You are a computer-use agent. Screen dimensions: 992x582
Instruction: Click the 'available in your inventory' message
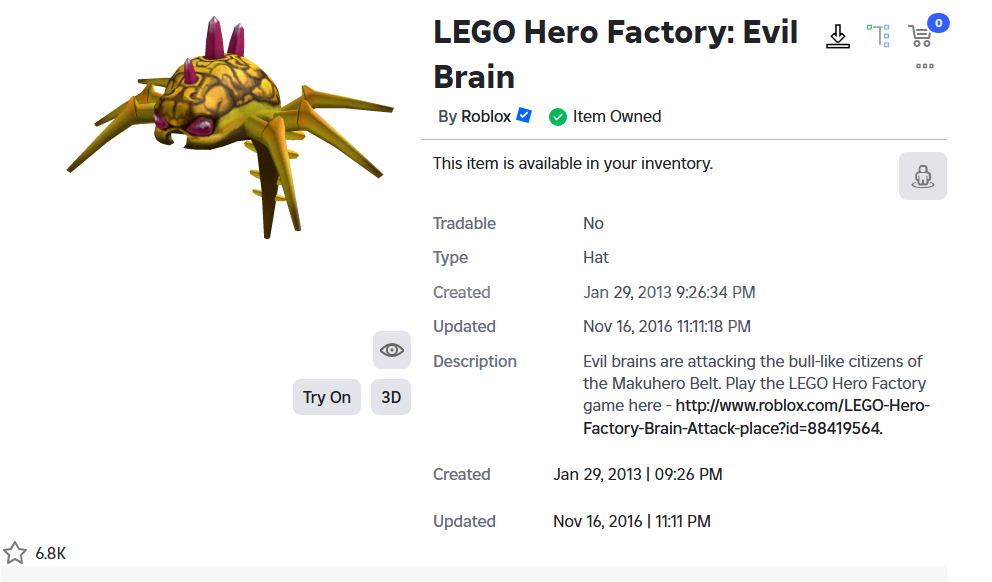click(573, 163)
